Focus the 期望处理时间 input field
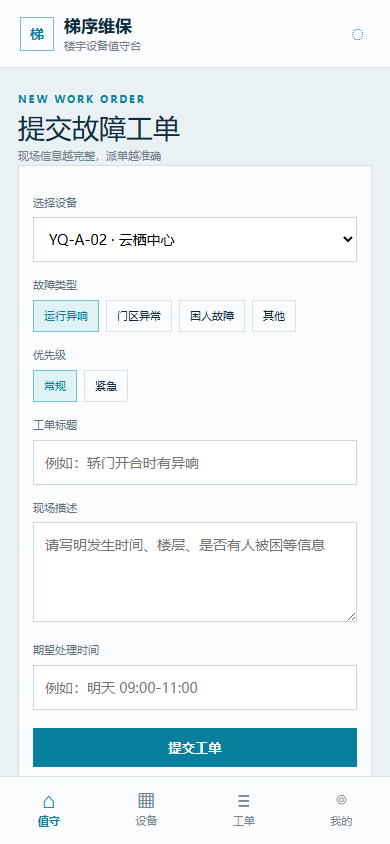Image resolution: width=390 pixels, height=844 pixels. pos(195,687)
